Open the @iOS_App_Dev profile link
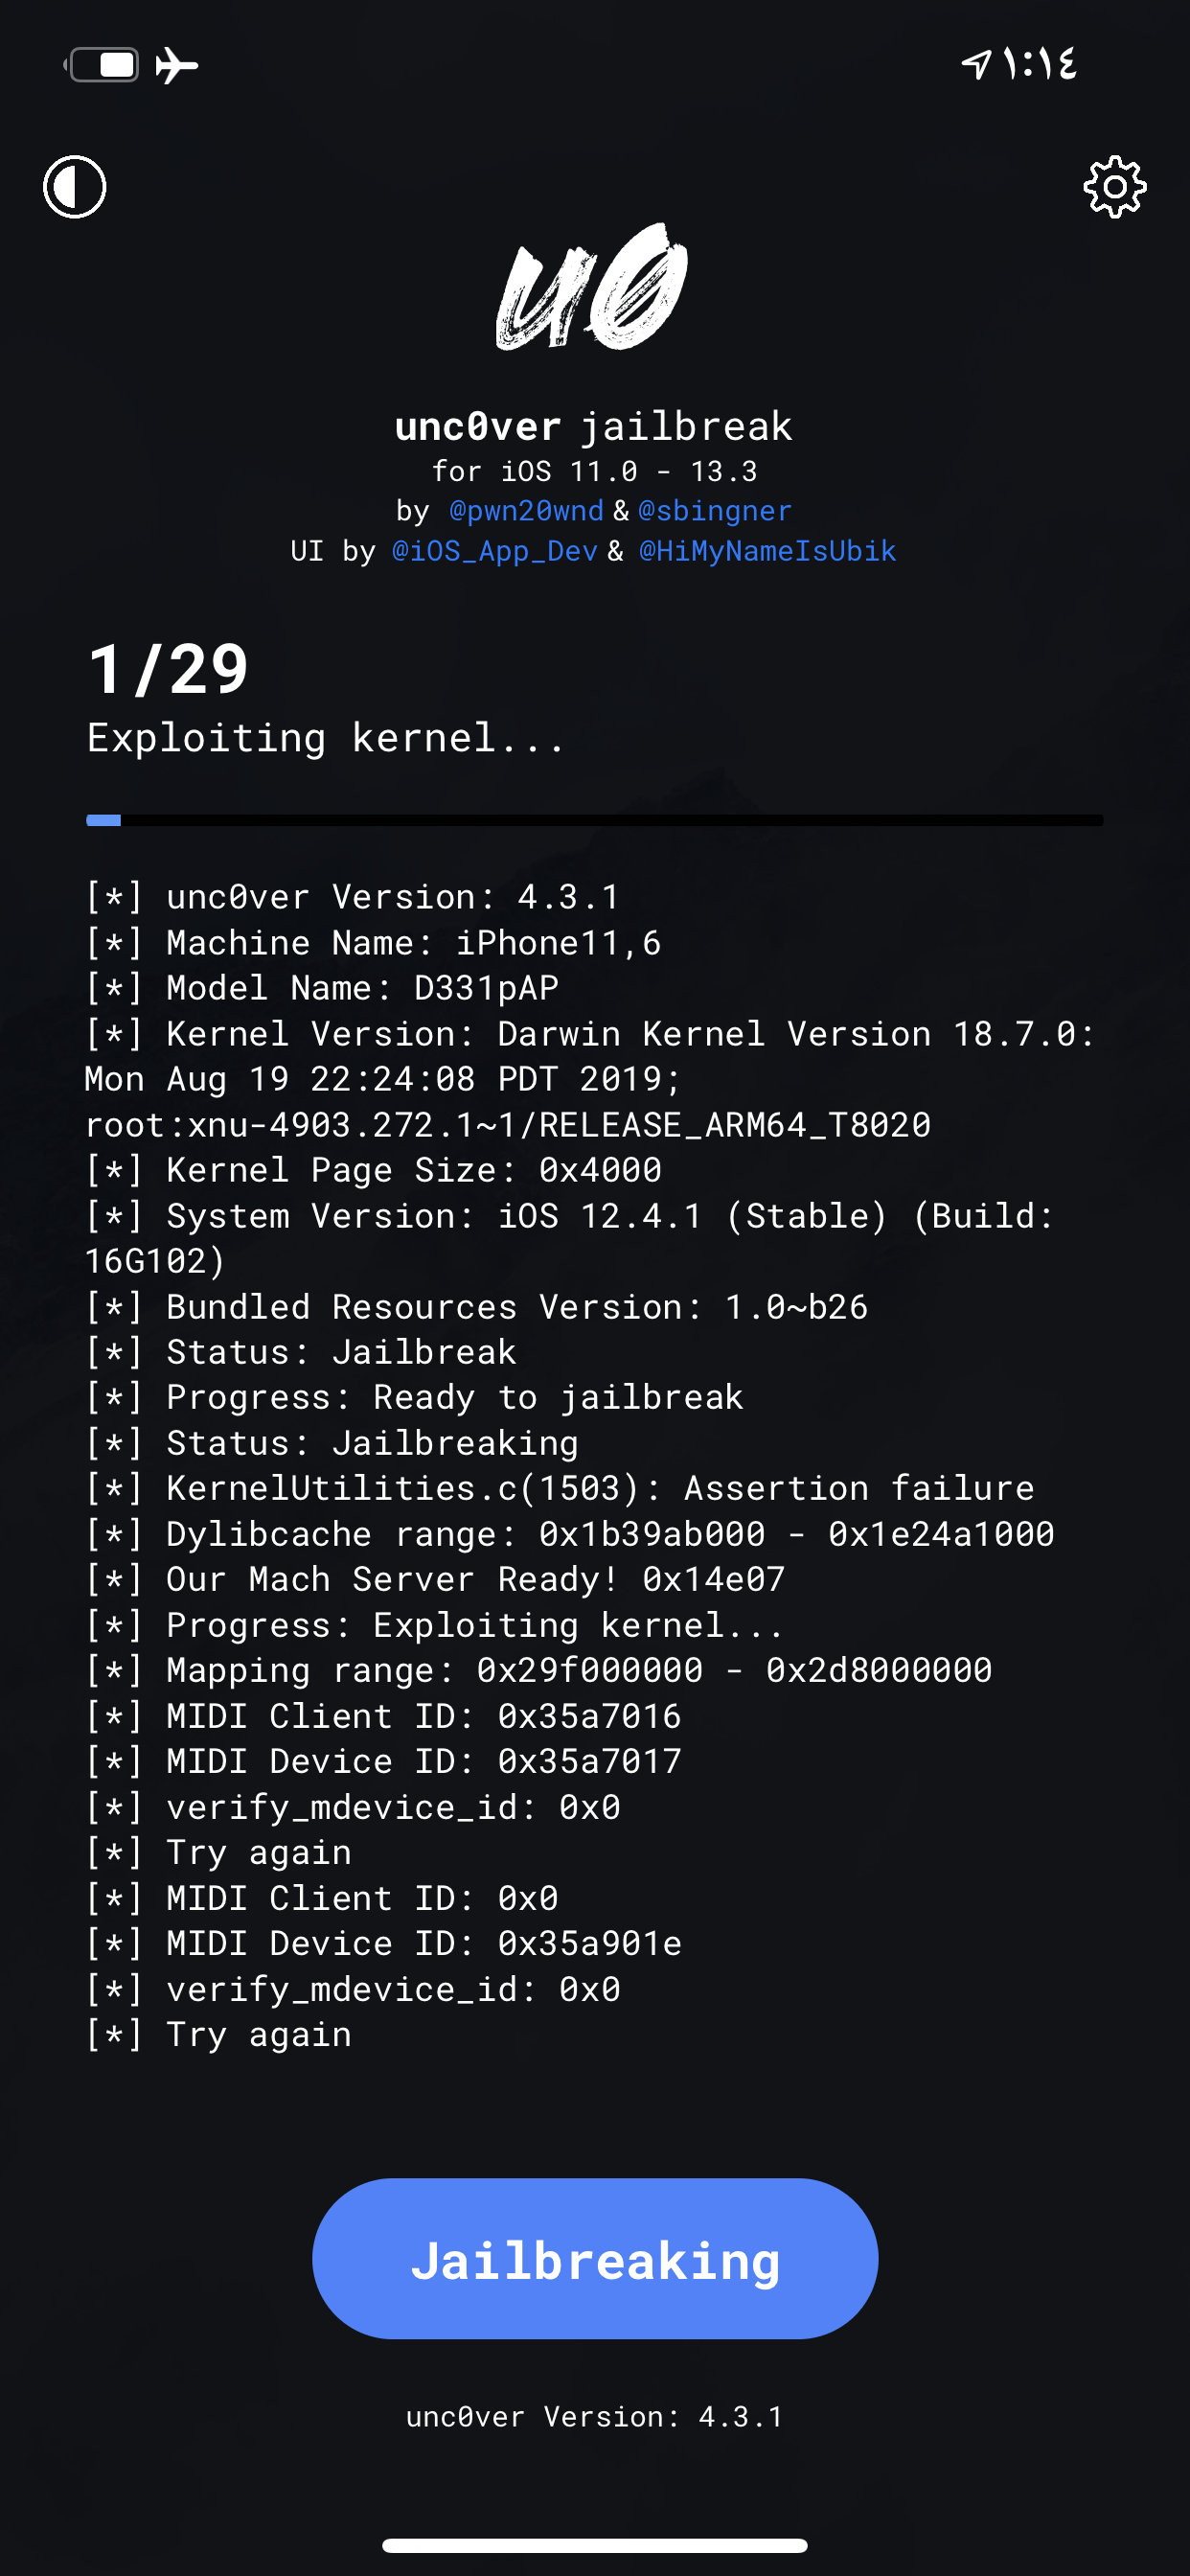 494,551
